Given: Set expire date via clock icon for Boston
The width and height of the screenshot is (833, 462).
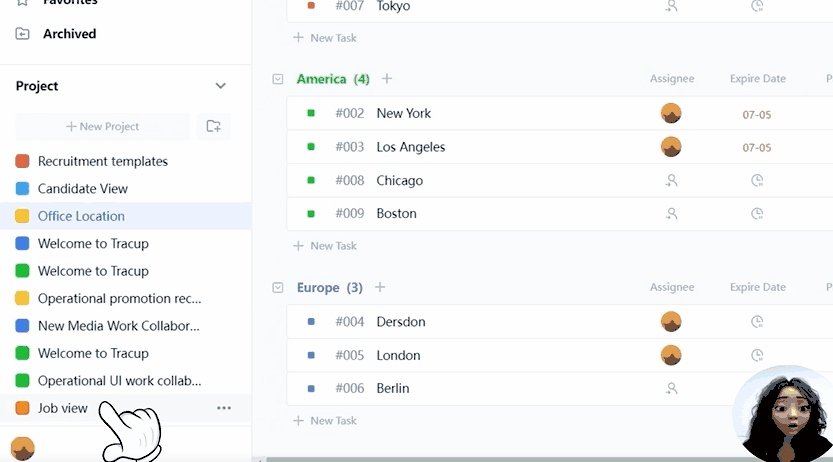Looking at the screenshot, I should 757,214.
